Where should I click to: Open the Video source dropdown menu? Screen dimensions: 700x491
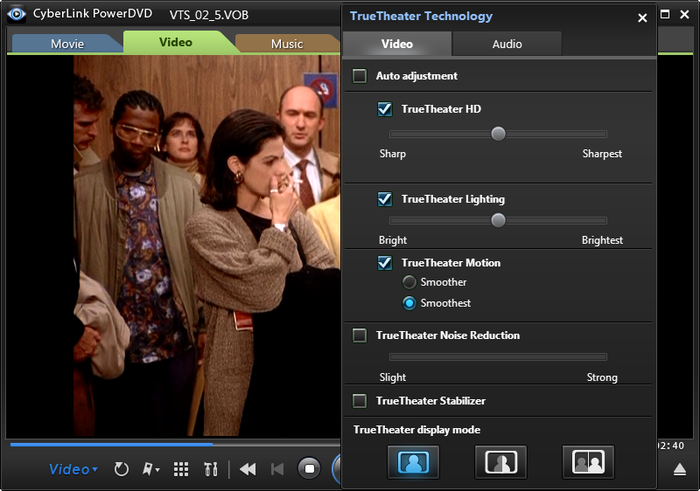(73, 469)
